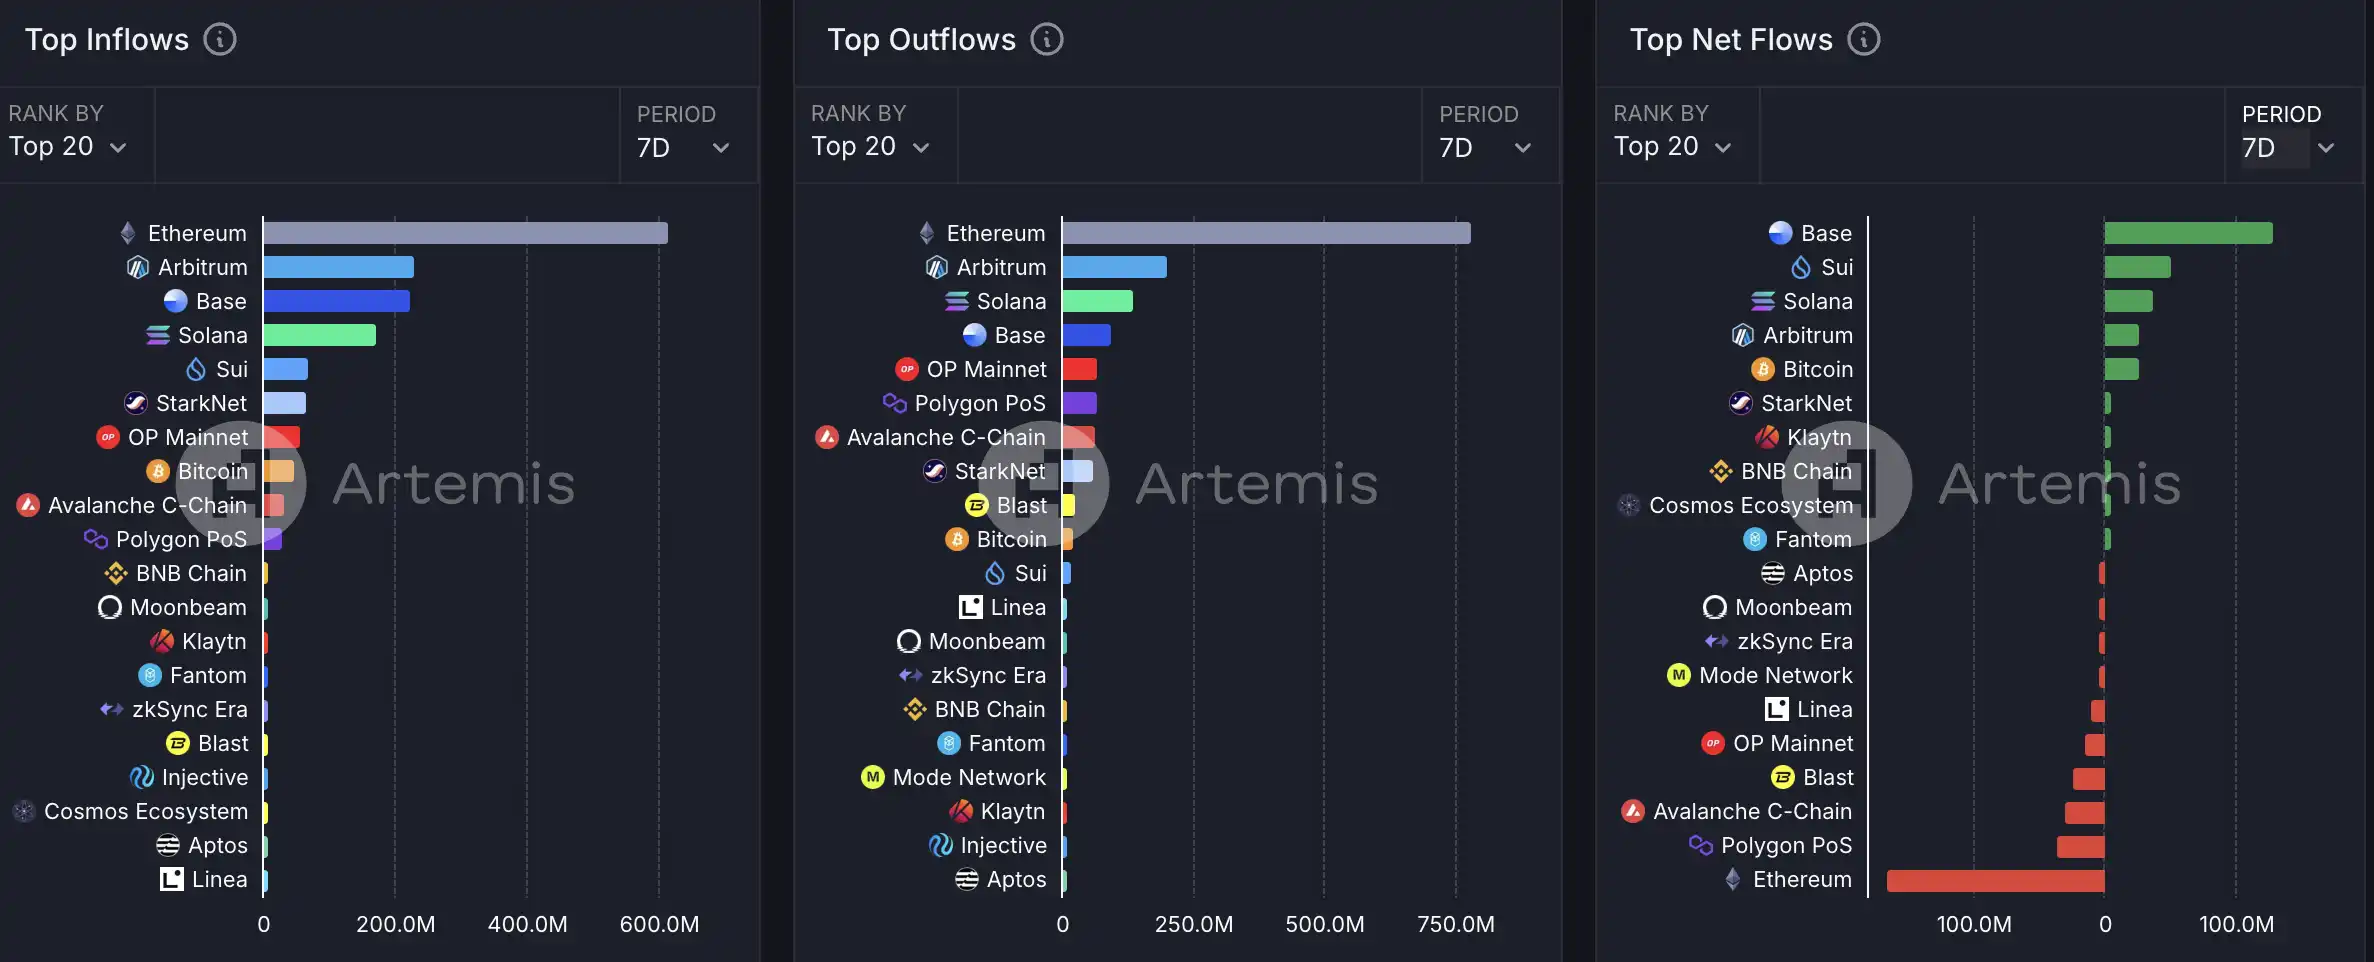Click the Polygon PoS logo in Top Net Flows
Screen dimensions: 2374x962
point(1700,845)
